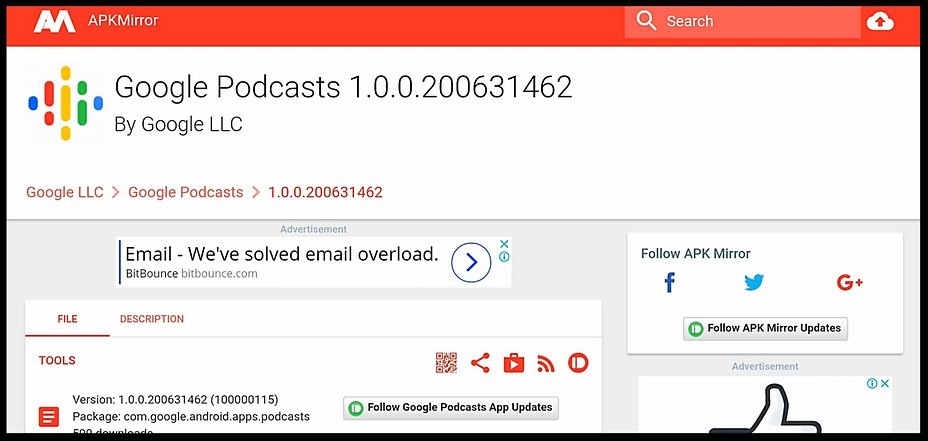
Task: Close the BitBounce ad with X
Action: [504, 243]
